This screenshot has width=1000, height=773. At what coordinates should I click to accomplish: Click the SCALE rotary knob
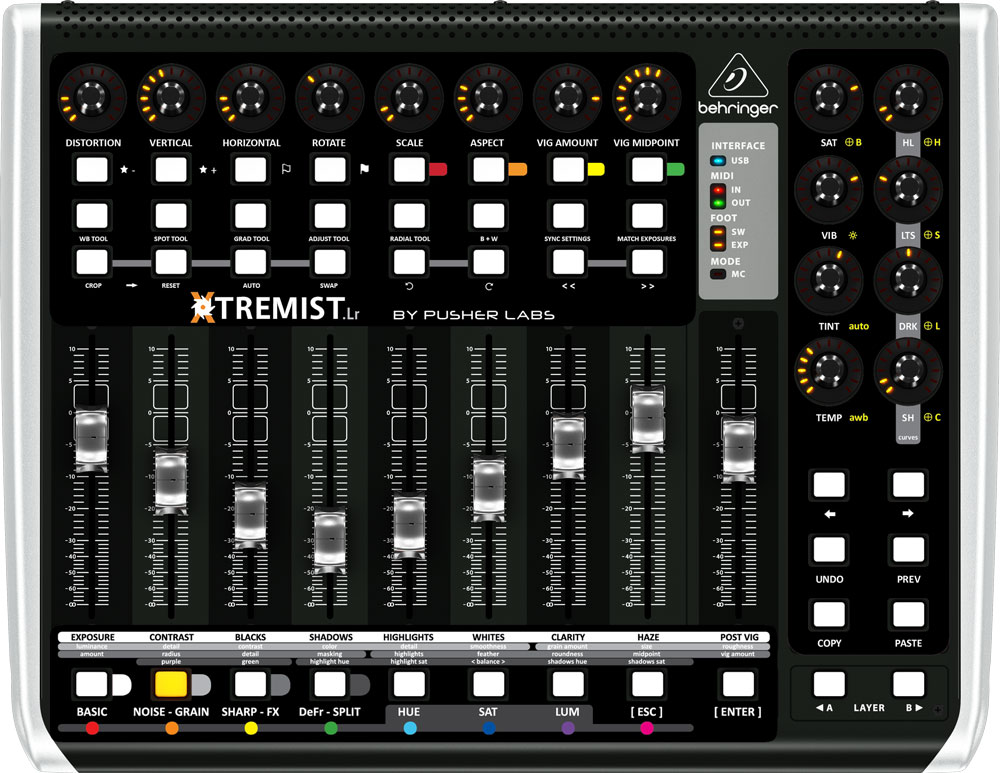[409, 97]
